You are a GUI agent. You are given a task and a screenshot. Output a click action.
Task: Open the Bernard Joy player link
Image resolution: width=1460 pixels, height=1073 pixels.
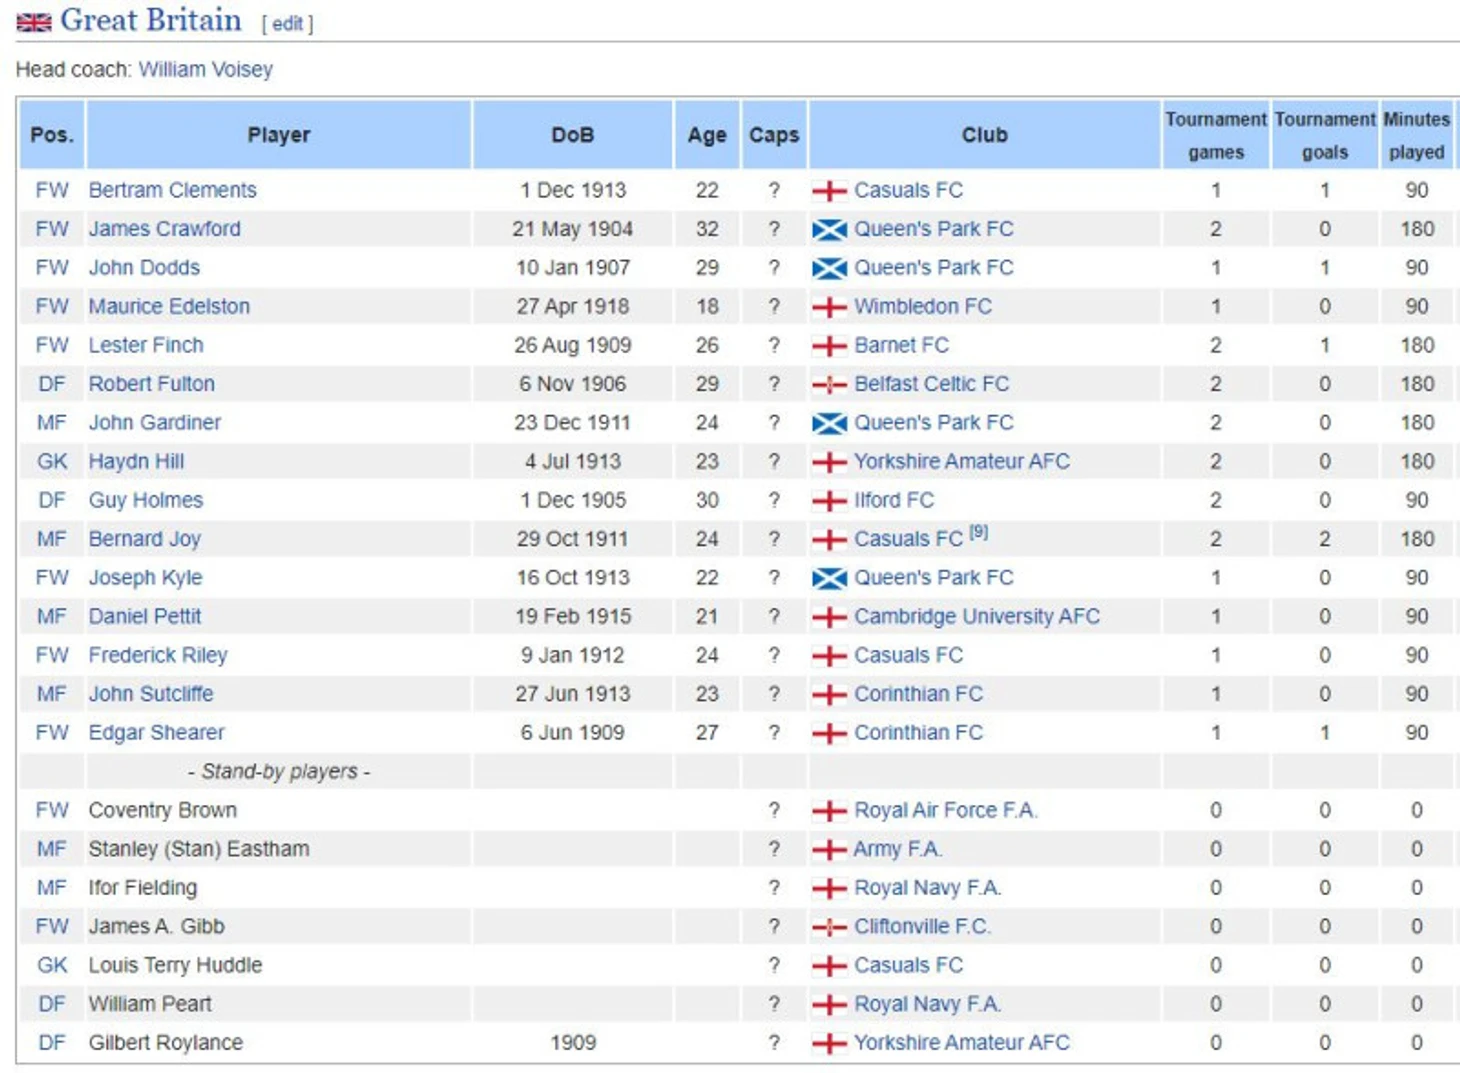144,539
